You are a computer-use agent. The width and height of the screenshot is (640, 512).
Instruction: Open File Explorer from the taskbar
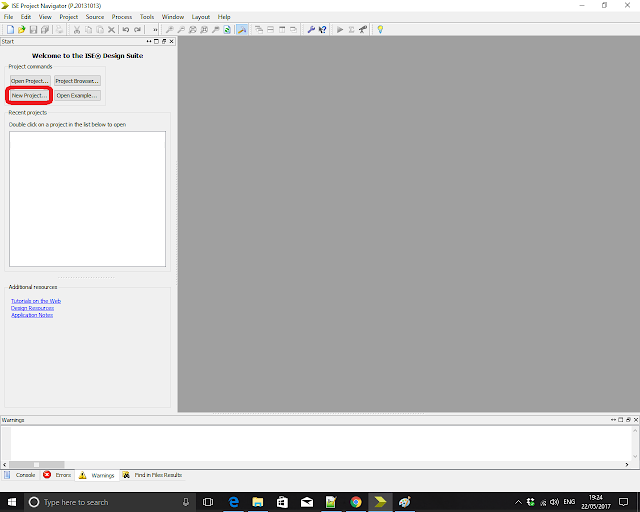click(x=258, y=502)
